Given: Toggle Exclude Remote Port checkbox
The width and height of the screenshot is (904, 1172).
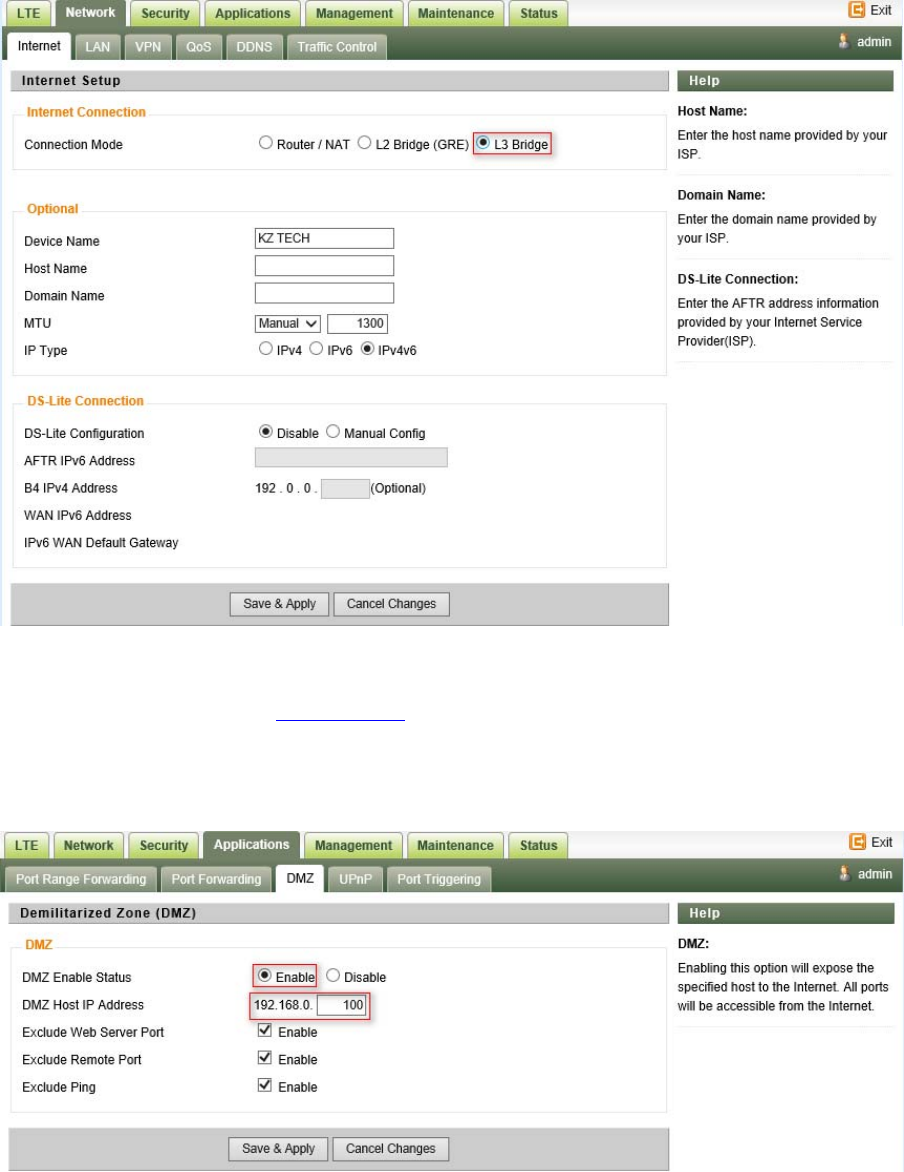Looking at the screenshot, I should coord(265,1058).
